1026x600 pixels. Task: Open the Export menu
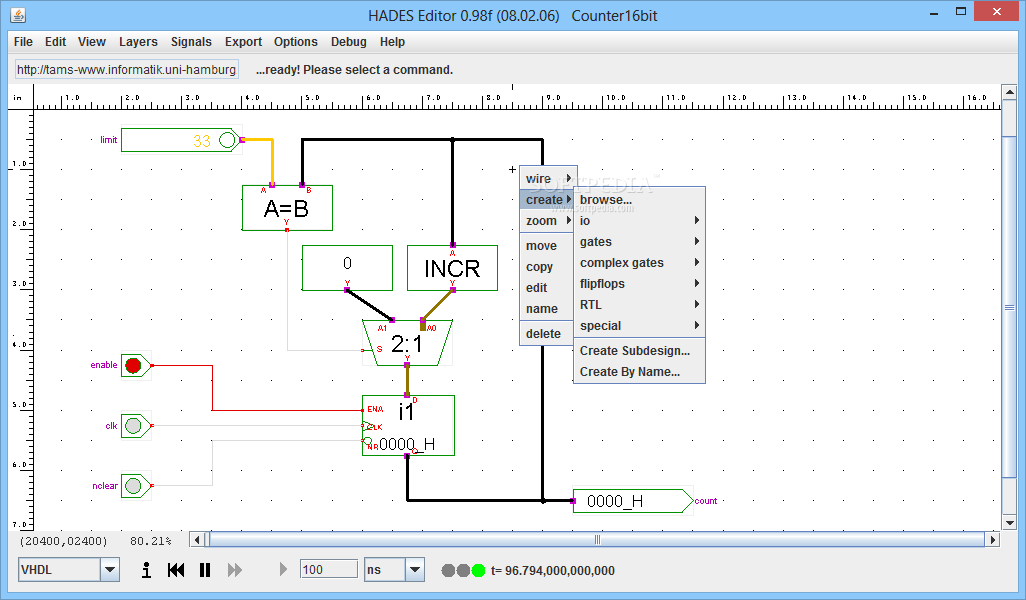243,42
